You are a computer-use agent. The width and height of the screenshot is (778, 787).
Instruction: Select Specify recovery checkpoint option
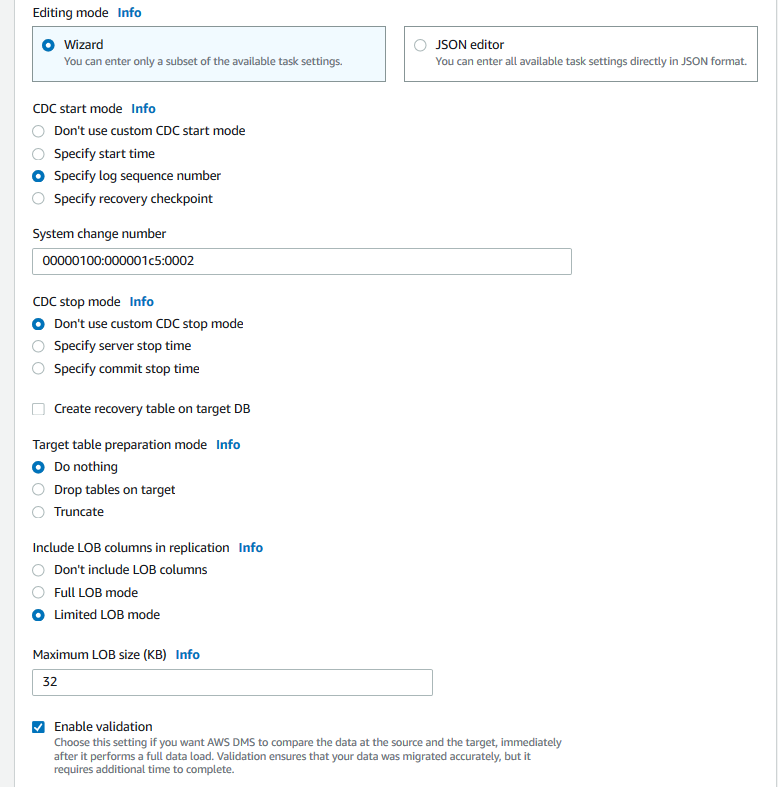[x=38, y=199]
